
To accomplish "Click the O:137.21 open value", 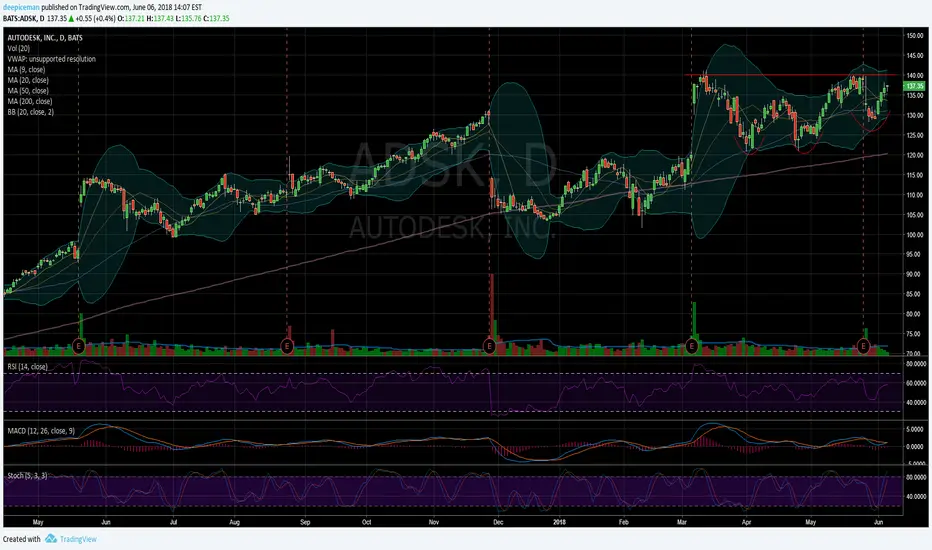I will pyautogui.click(x=131, y=18).
